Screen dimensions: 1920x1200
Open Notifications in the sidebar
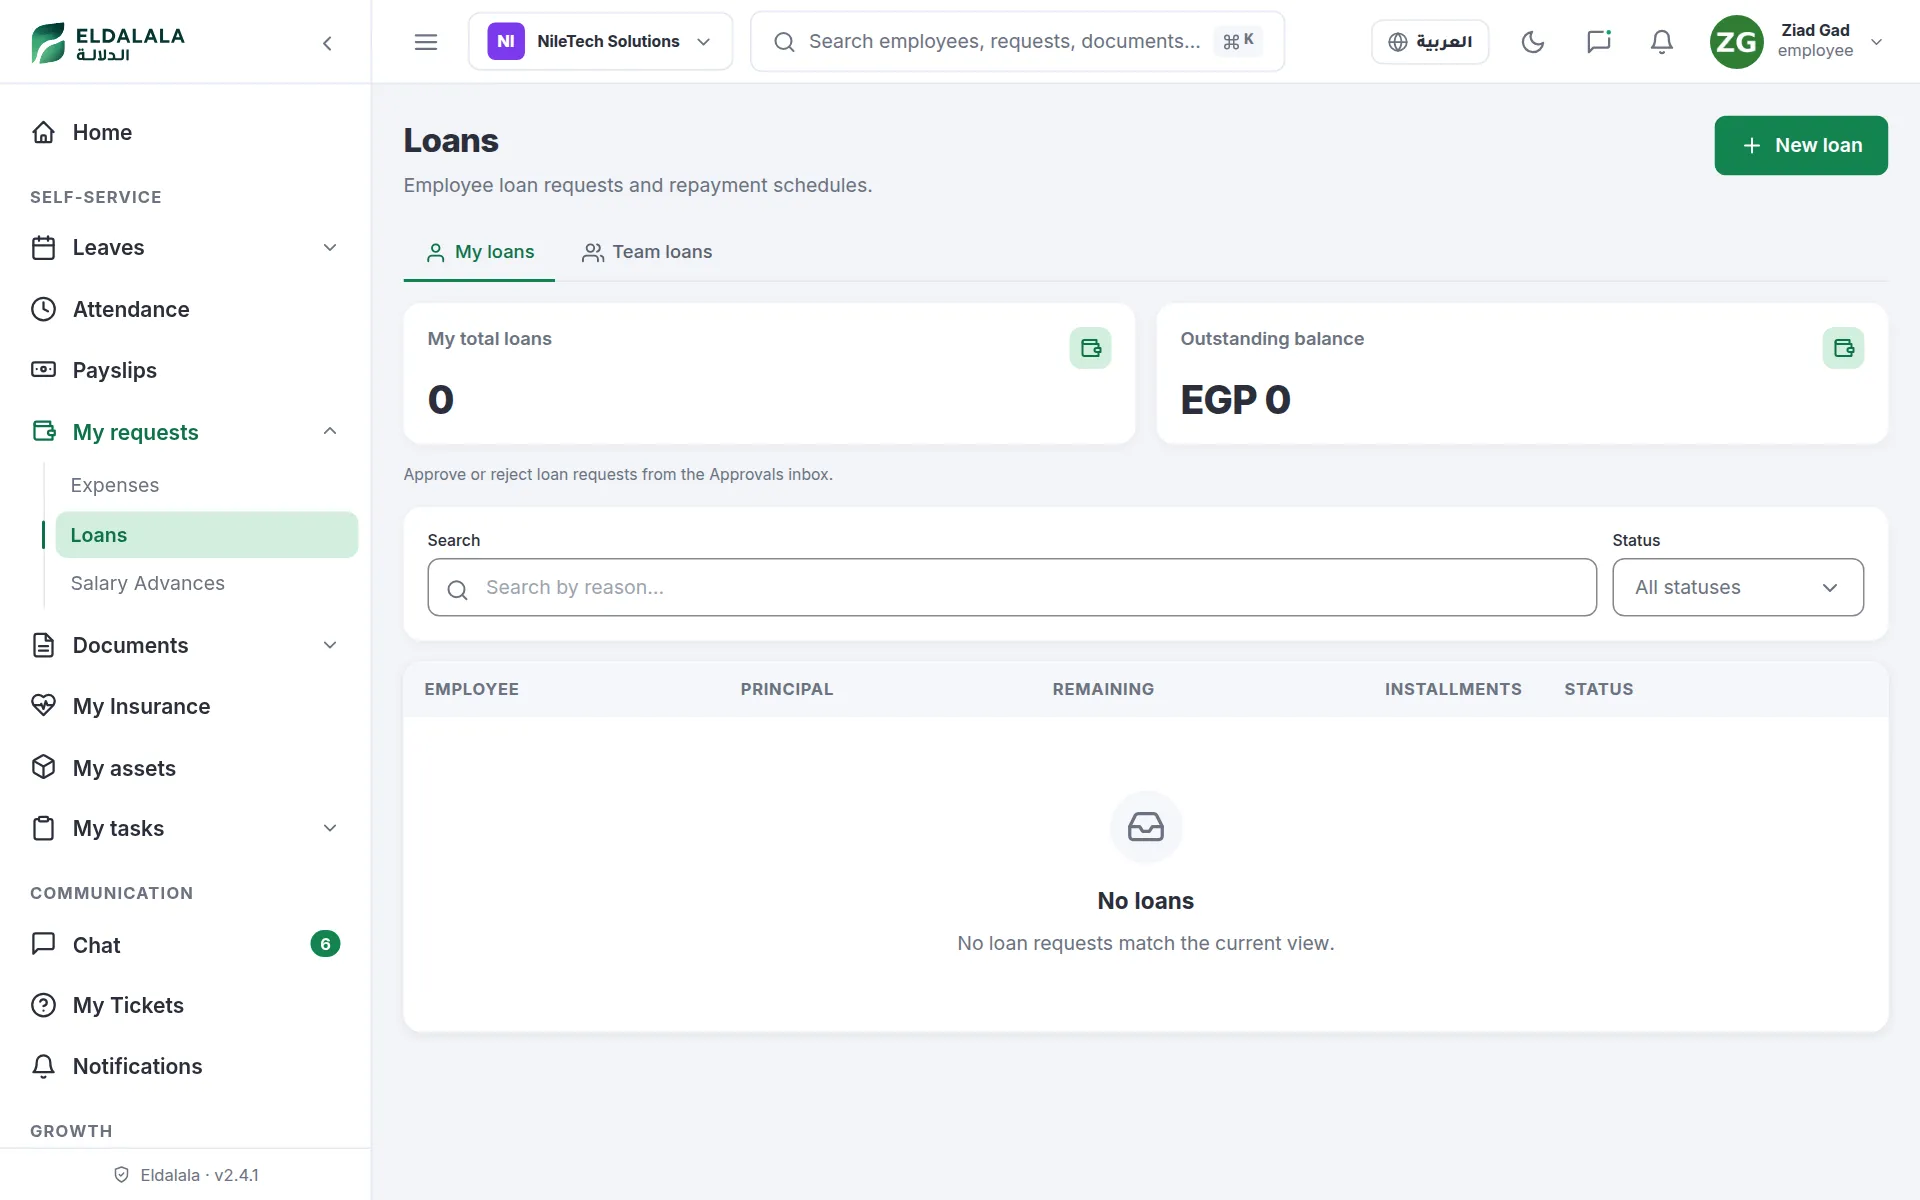[186, 1066]
